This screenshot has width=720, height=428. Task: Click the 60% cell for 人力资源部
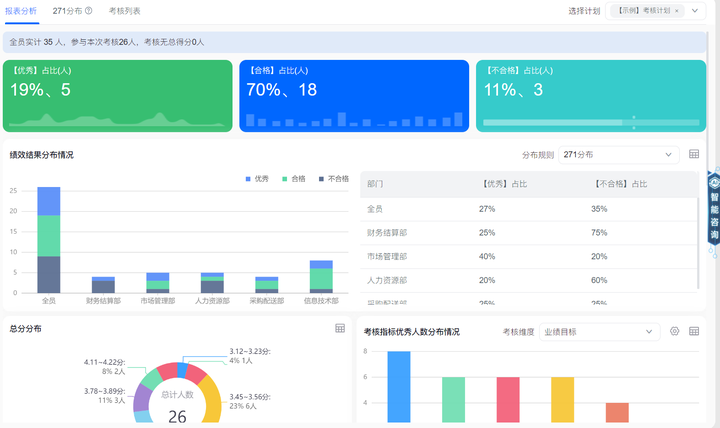[599, 280]
